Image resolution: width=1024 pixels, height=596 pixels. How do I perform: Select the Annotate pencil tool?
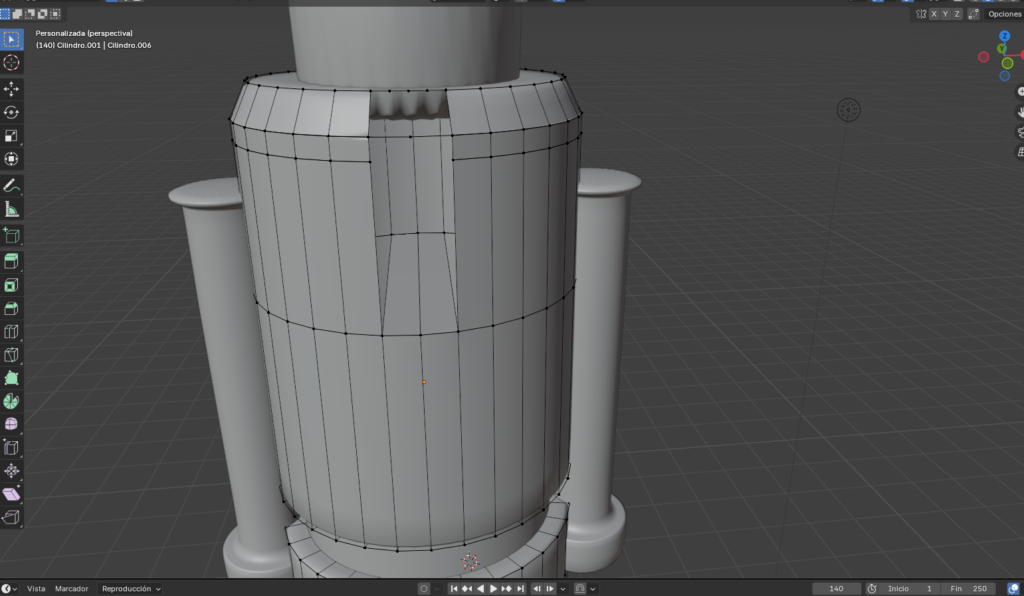[x=12, y=186]
